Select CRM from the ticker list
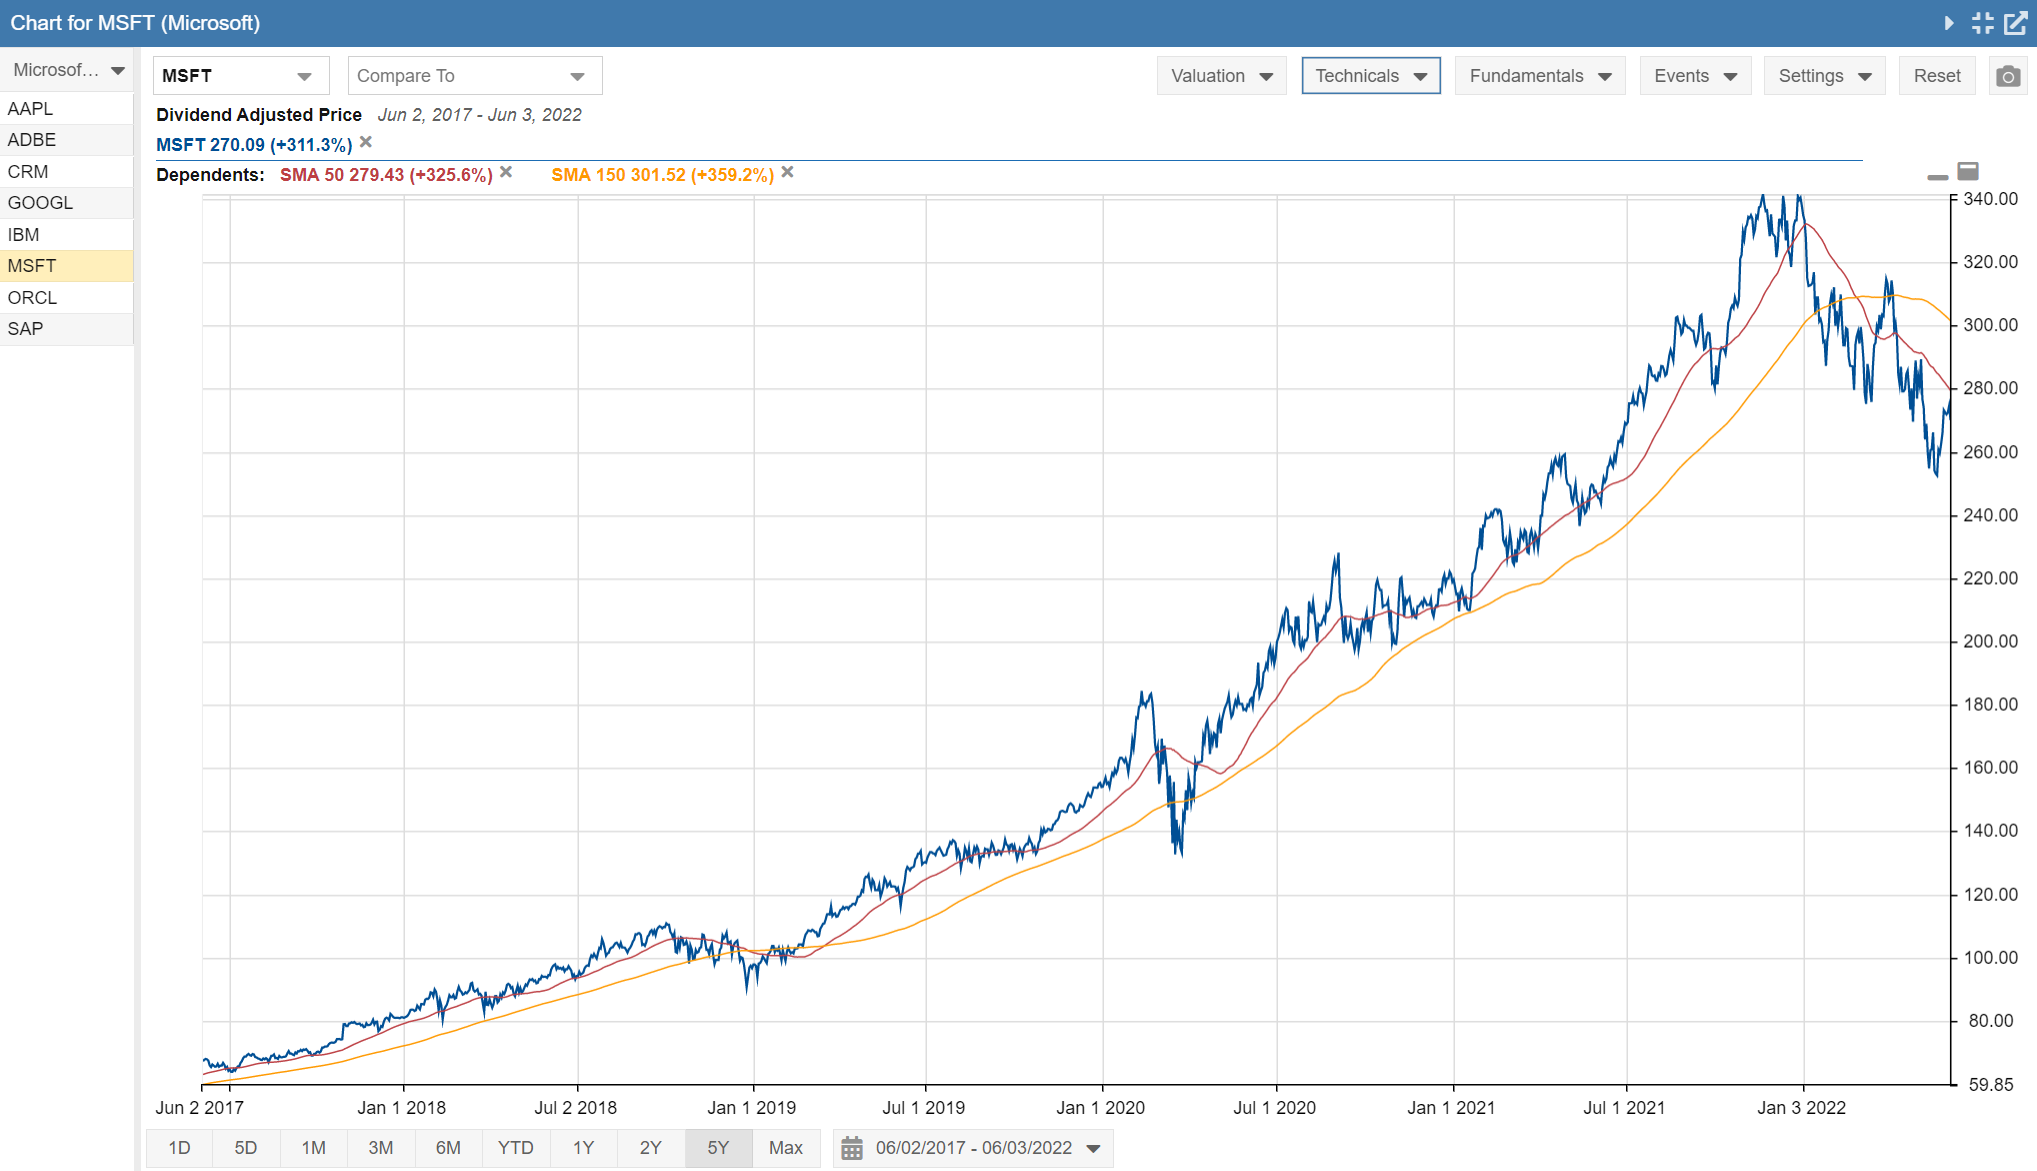 pyautogui.click(x=67, y=172)
